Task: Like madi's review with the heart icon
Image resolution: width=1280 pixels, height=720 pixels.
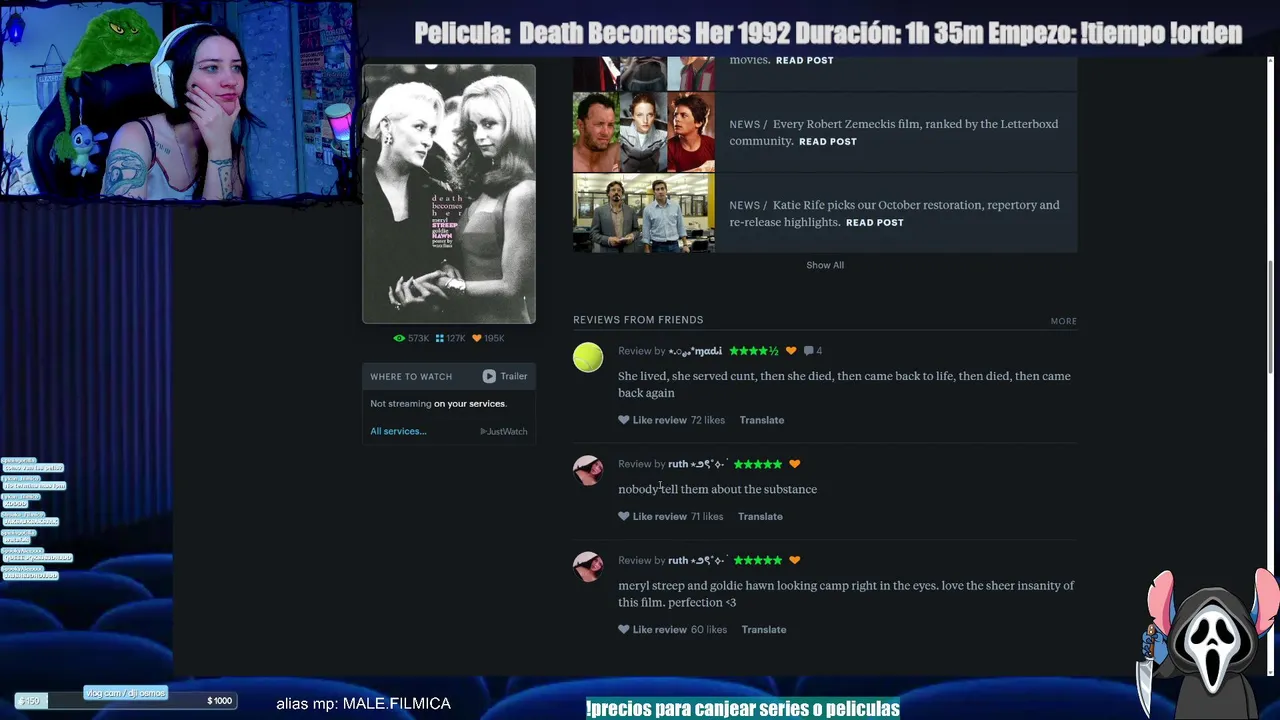Action: coord(624,420)
